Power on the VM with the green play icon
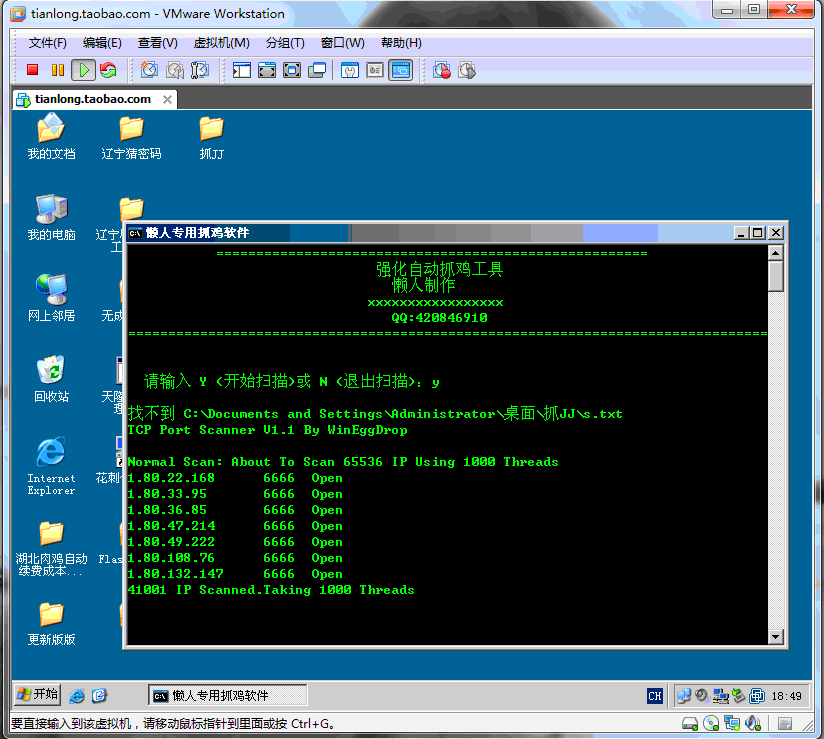The height and width of the screenshot is (739, 824). (x=84, y=70)
